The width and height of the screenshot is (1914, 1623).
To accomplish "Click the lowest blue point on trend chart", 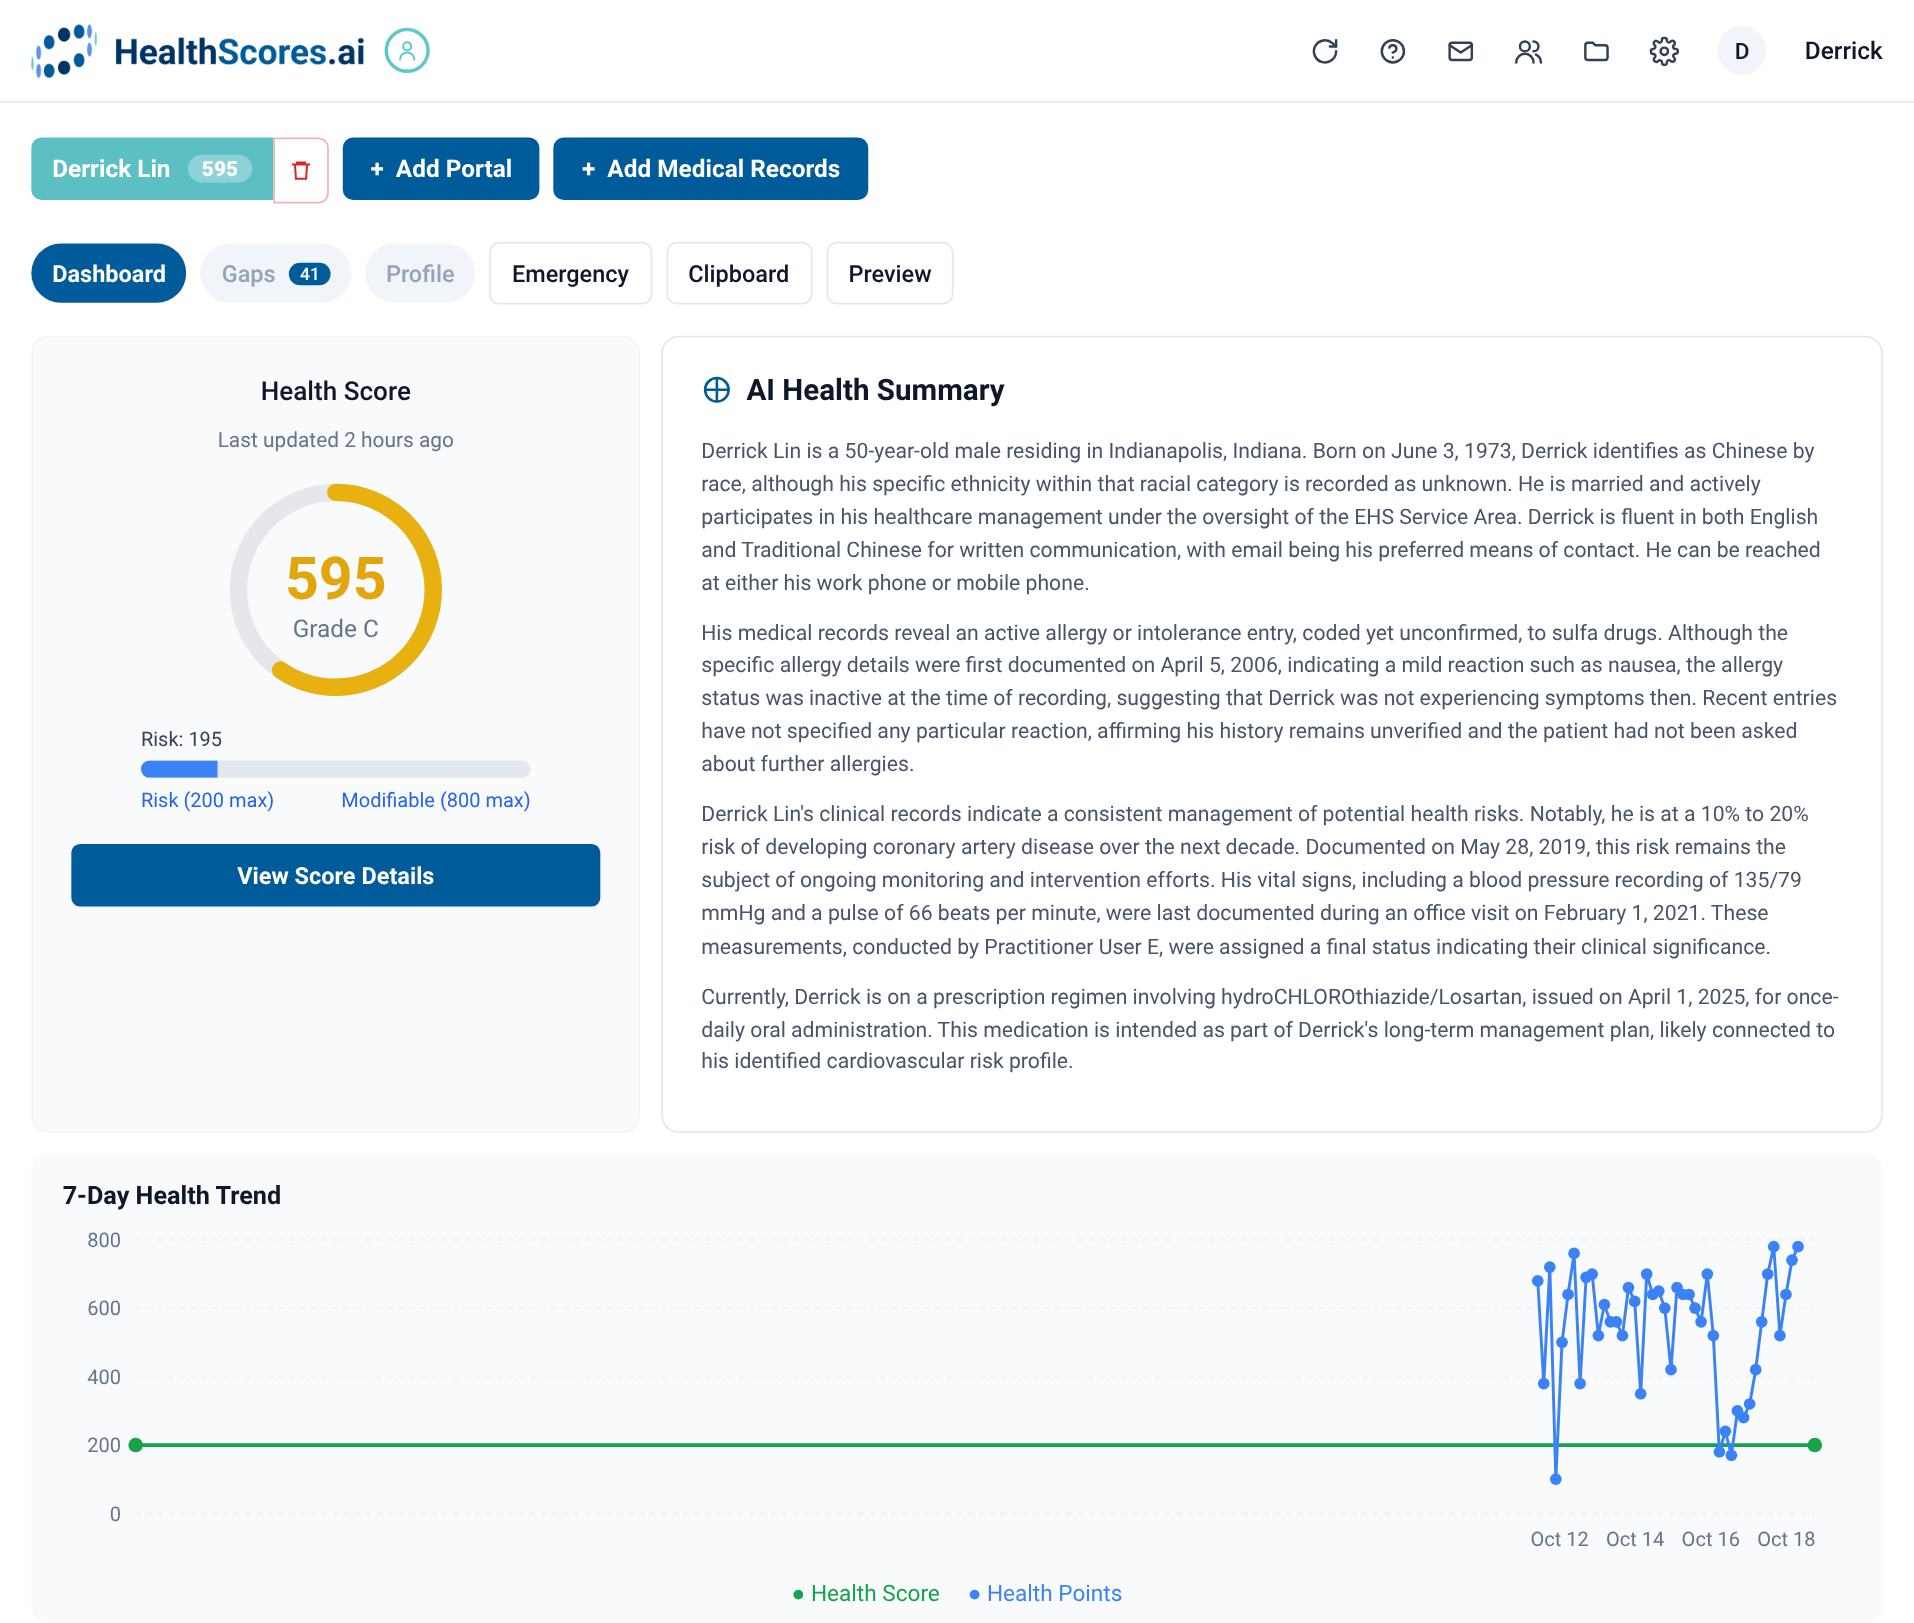I will click(x=1556, y=1479).
